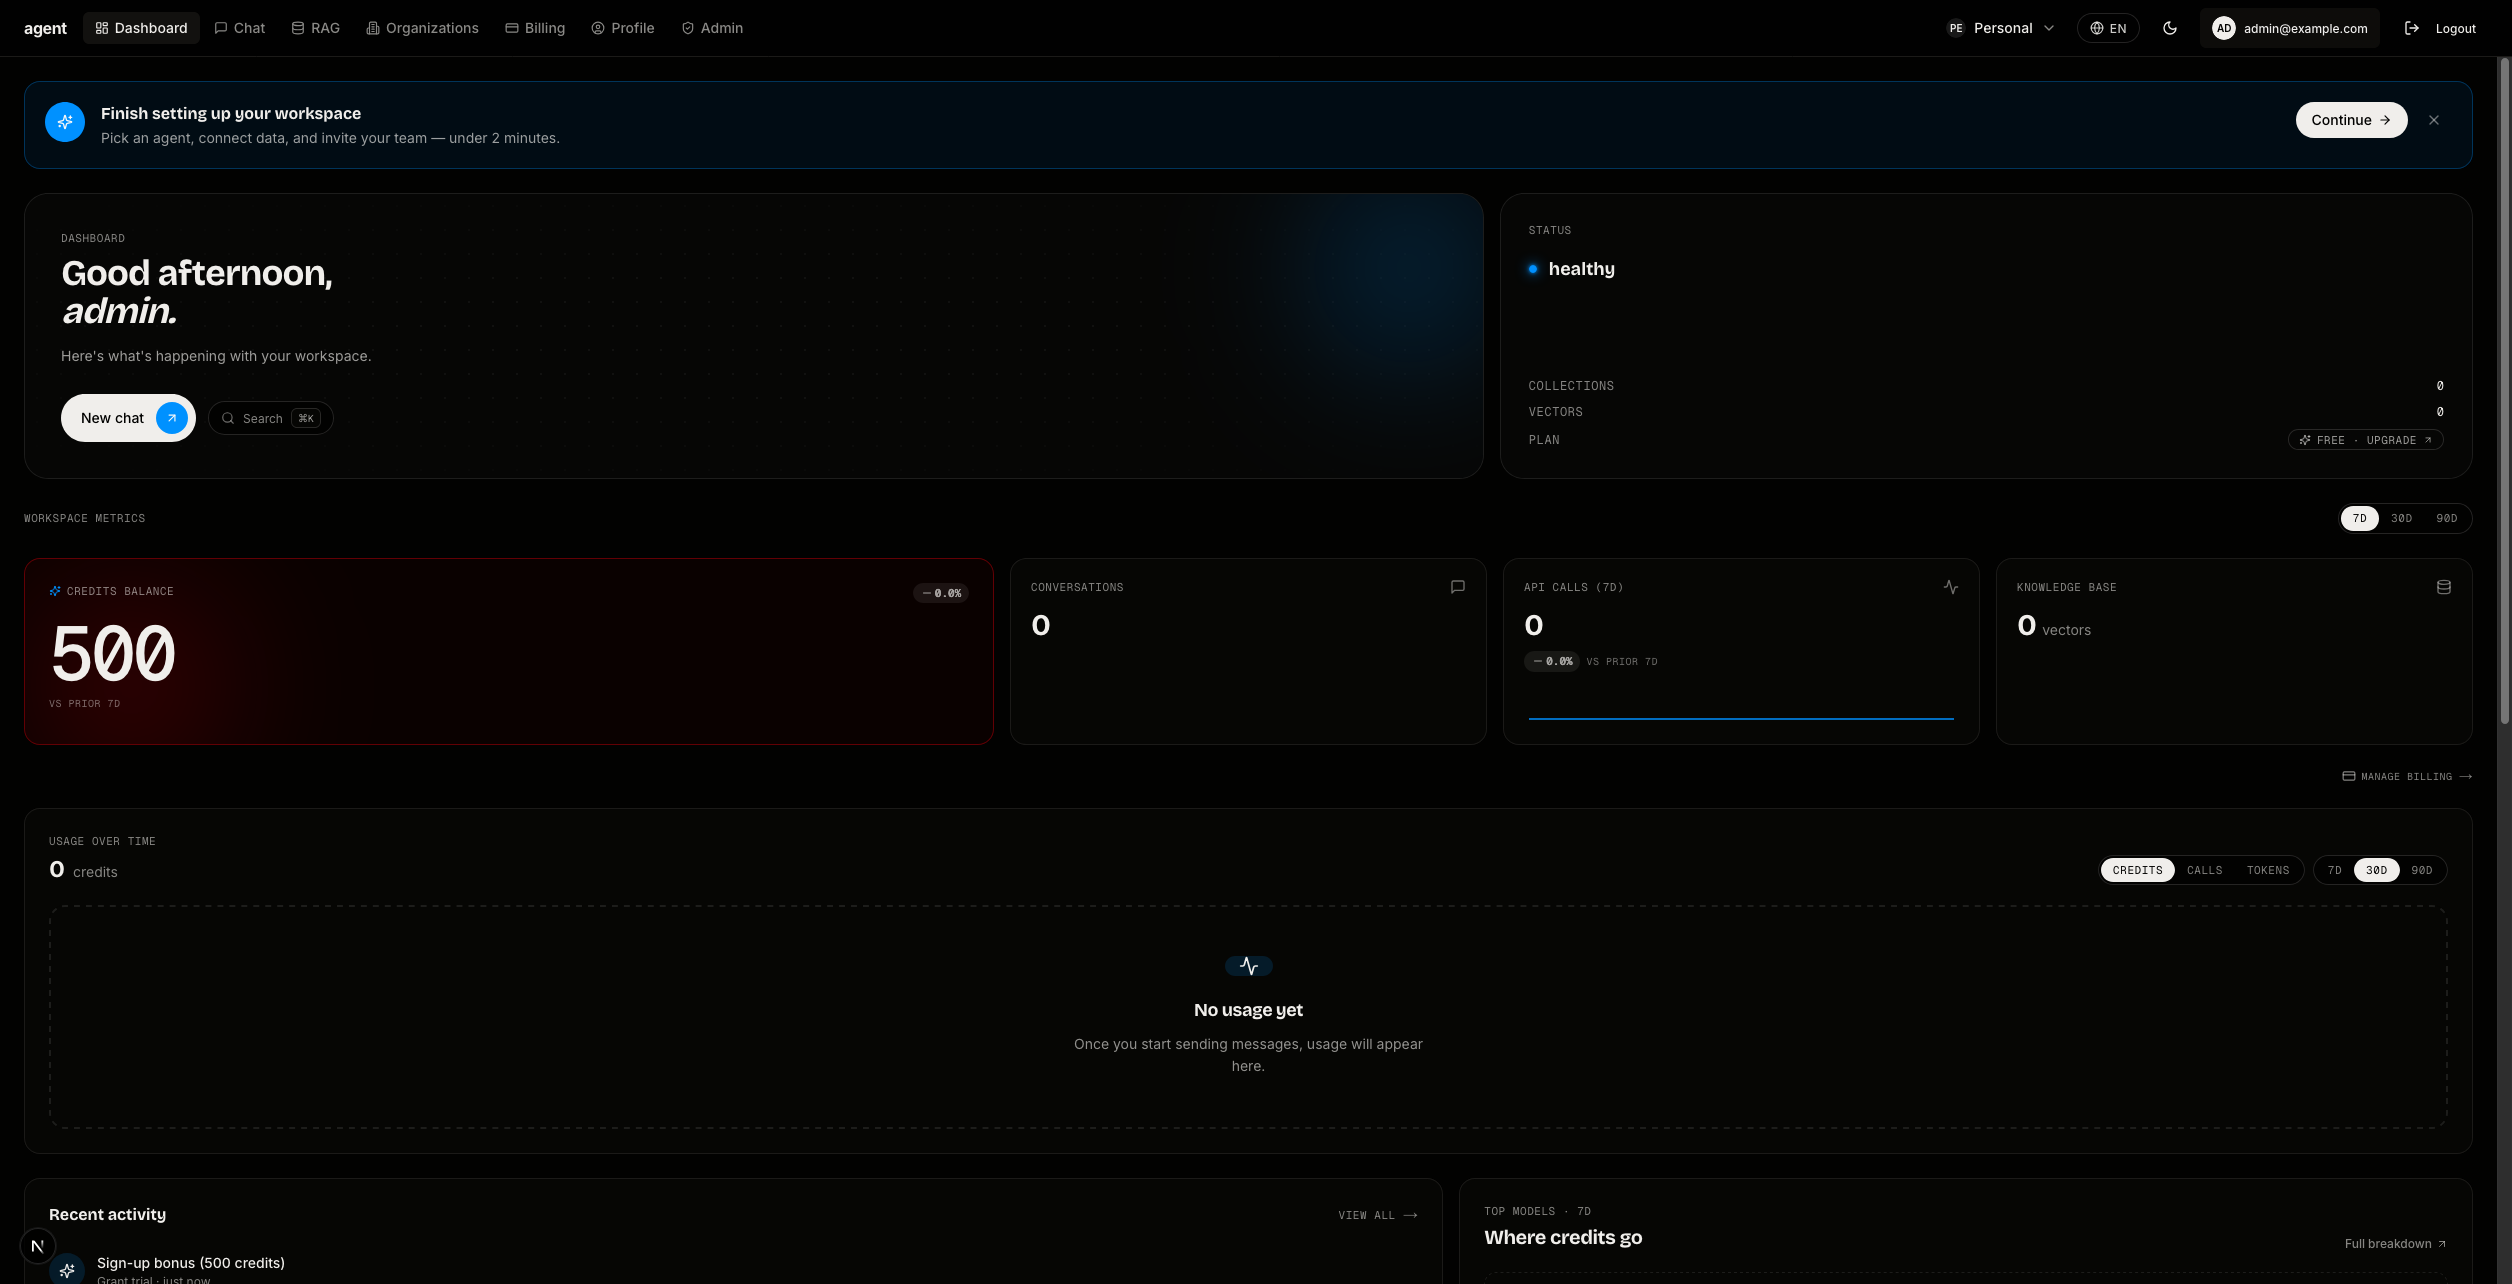2512x1284 pixels.
Task: Click the No usage yet pulse icon
Action: [1249, 966]
